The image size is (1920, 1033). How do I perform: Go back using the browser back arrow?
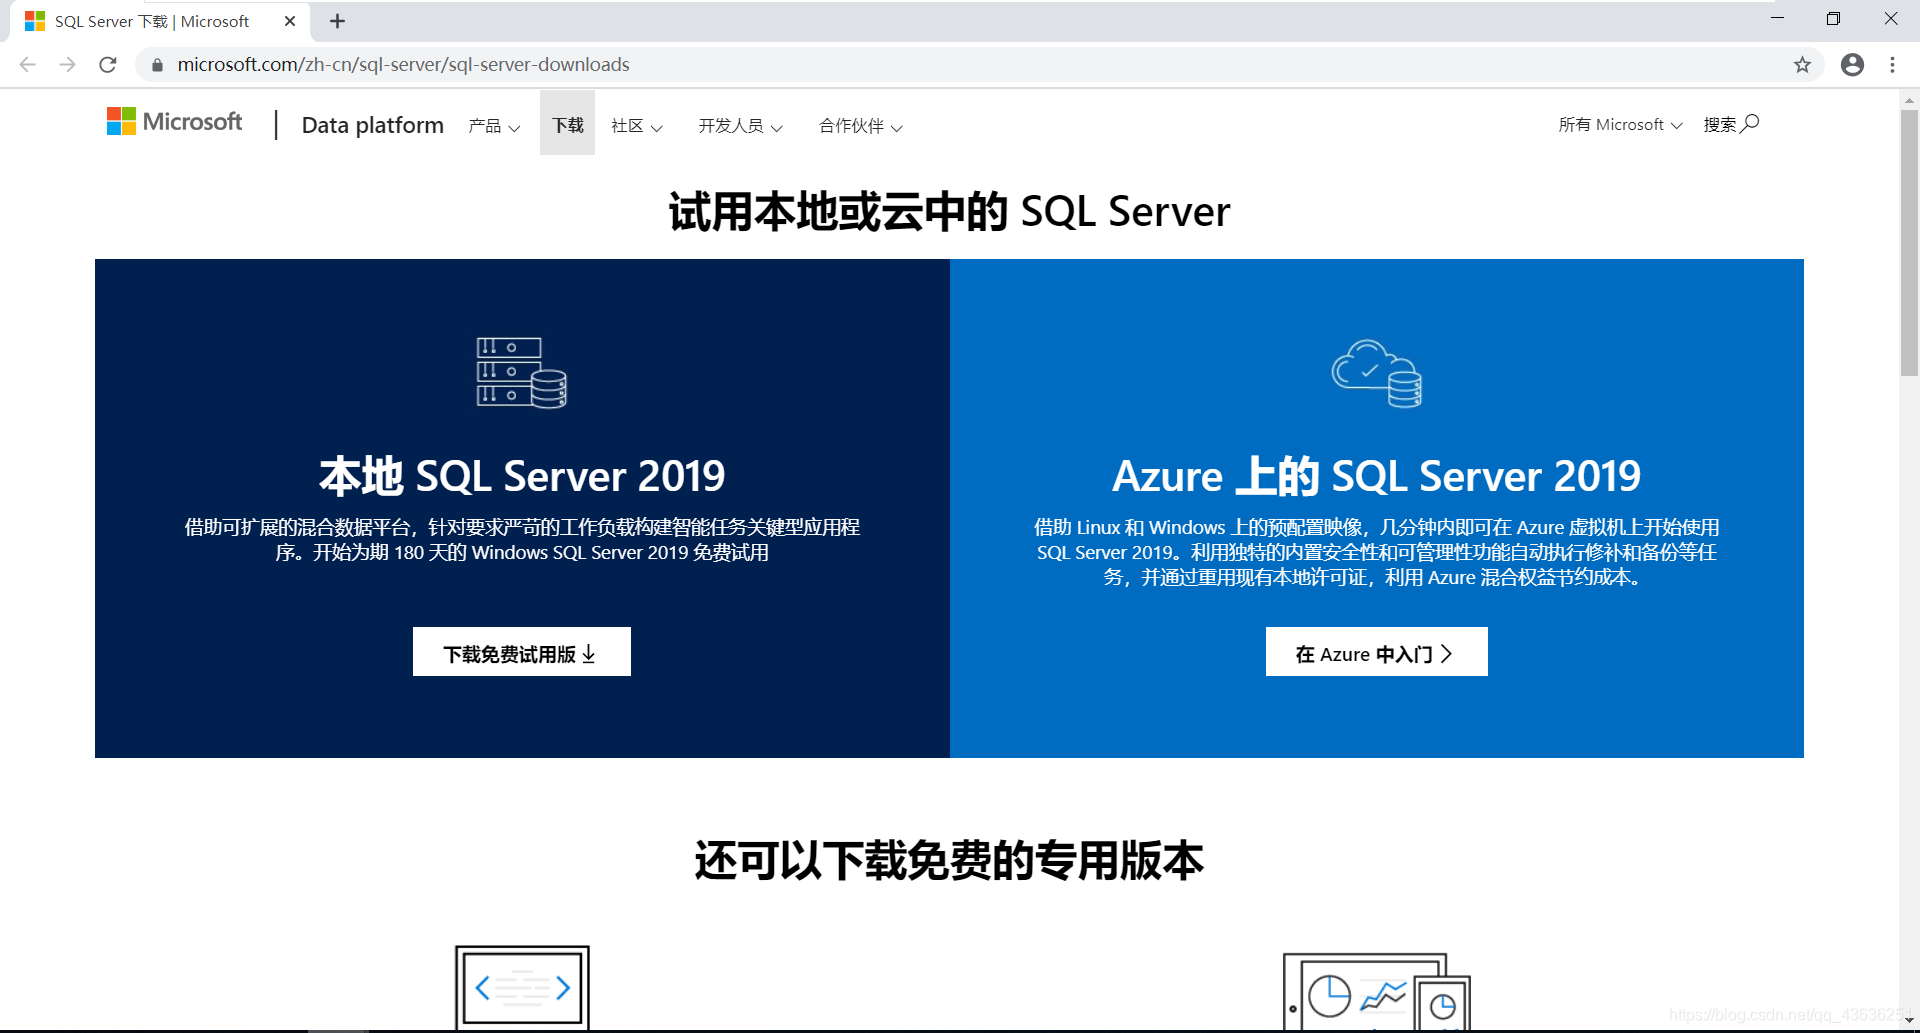click(x=28, y=65)
